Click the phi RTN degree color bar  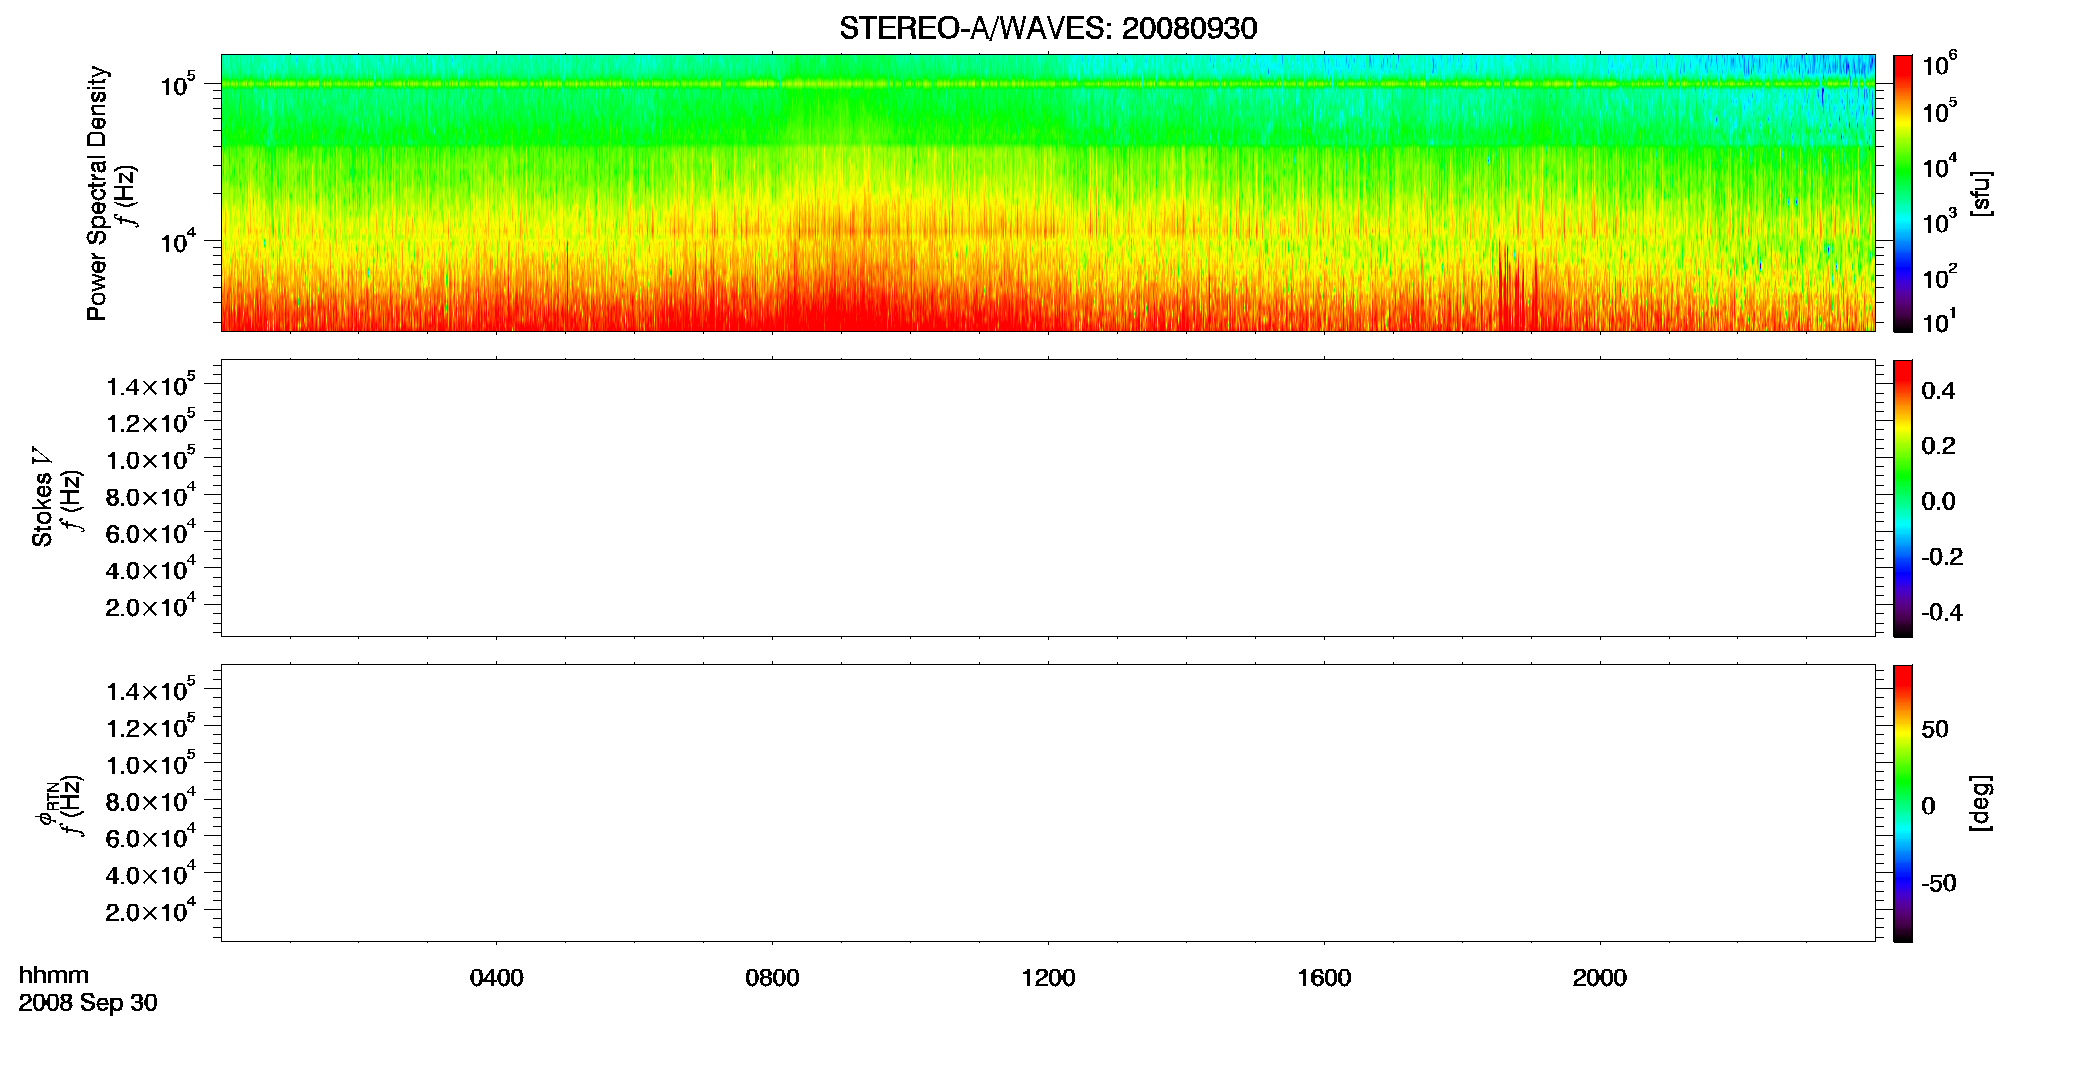1902,803
